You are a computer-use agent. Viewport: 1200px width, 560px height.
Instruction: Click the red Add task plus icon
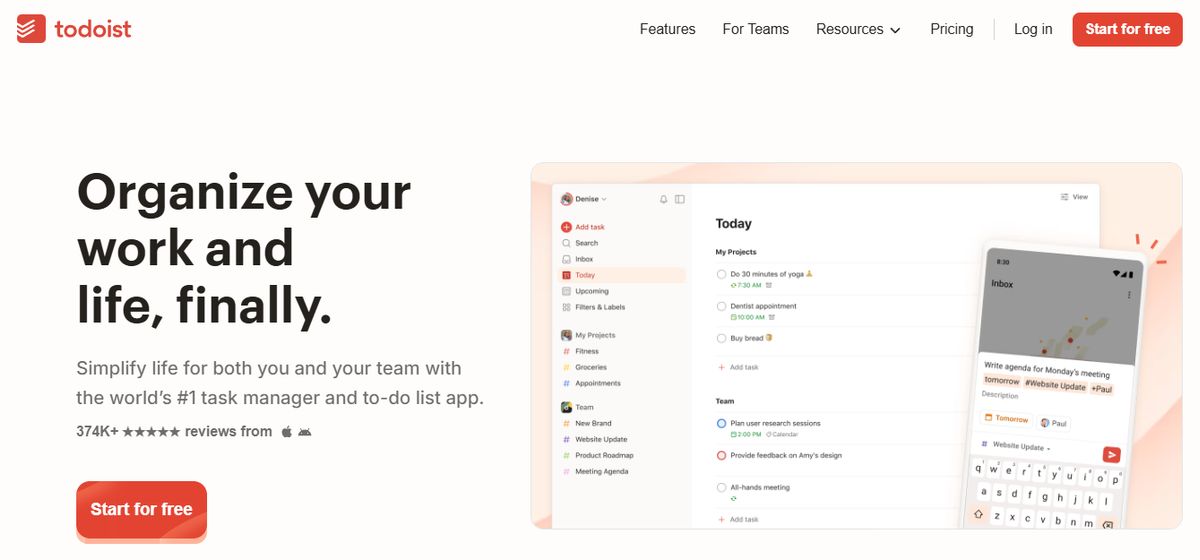click(566, 227)
